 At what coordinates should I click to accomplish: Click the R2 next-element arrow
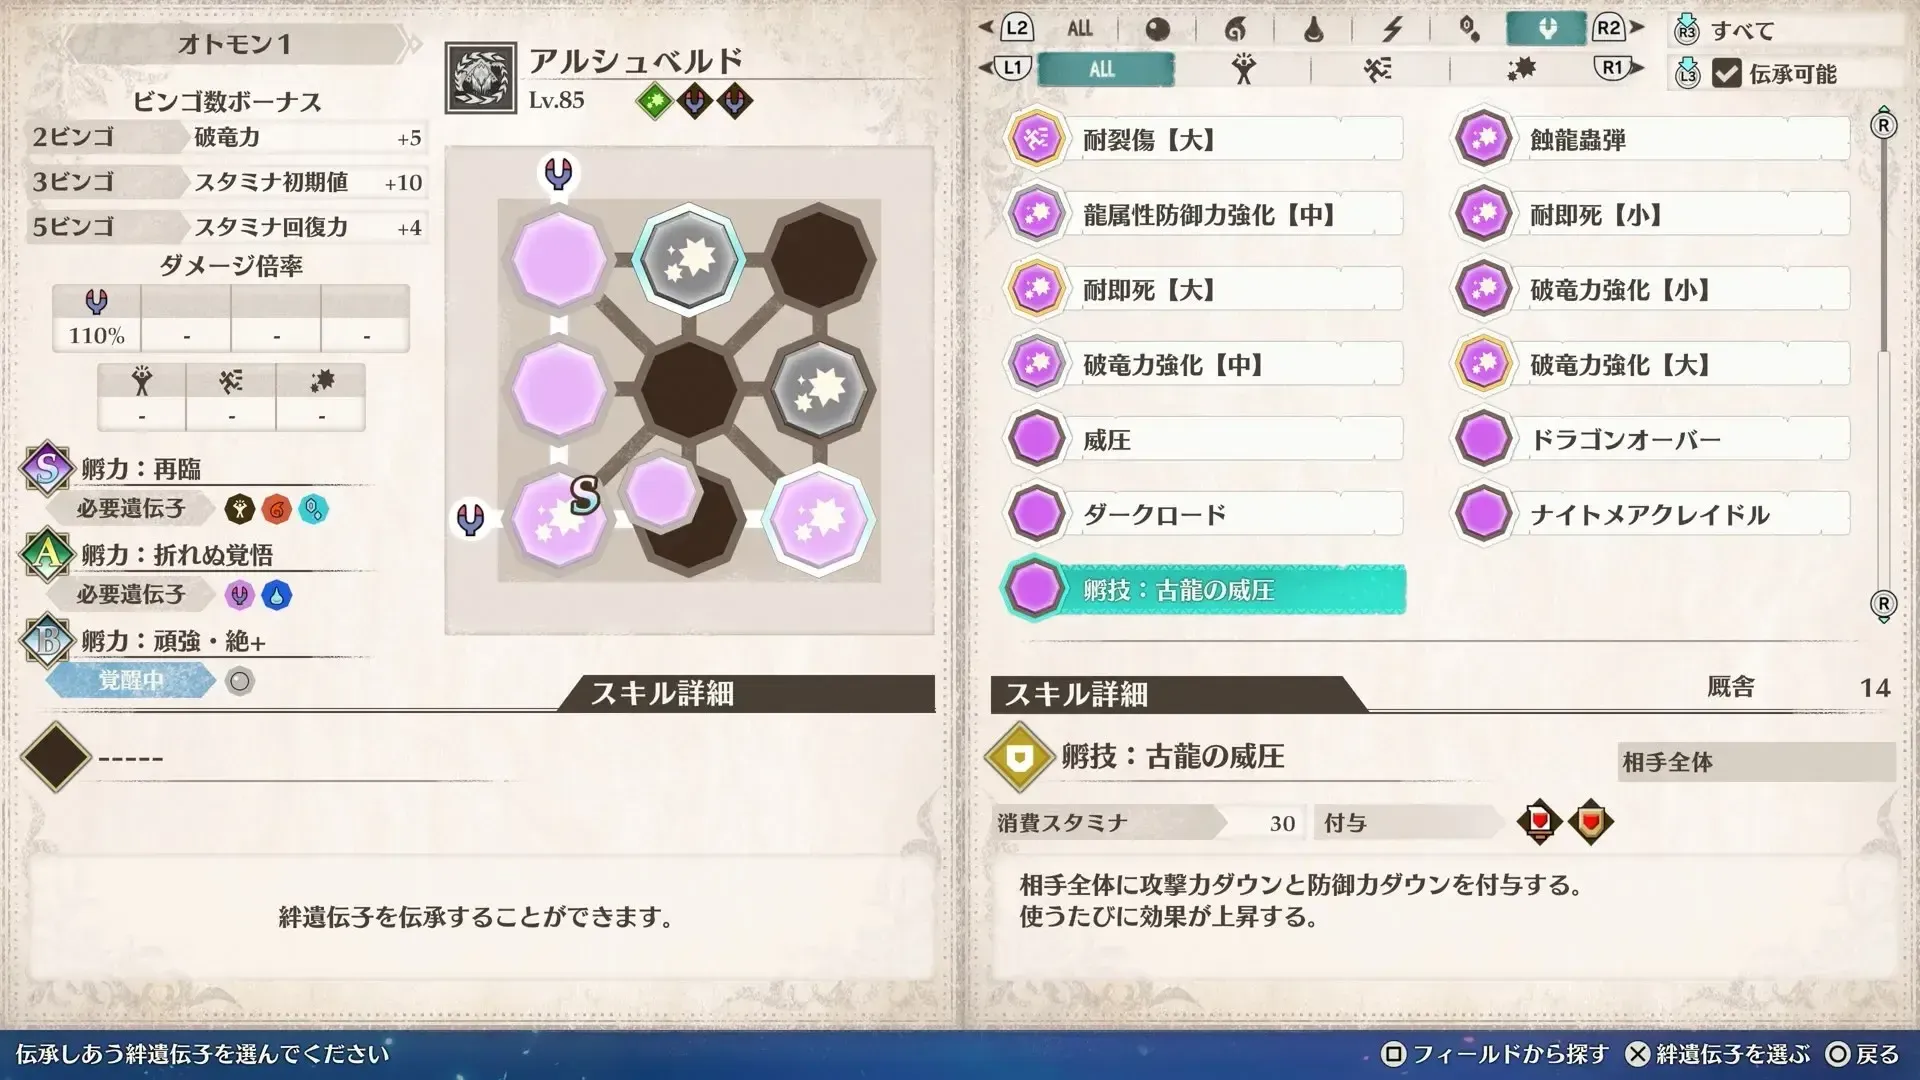1617,28
